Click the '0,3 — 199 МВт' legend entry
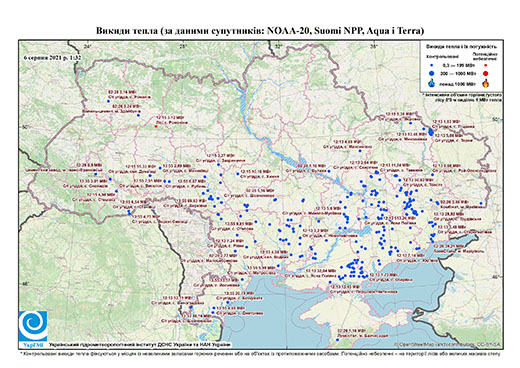 pyautogui.click(x=459, y=65)
